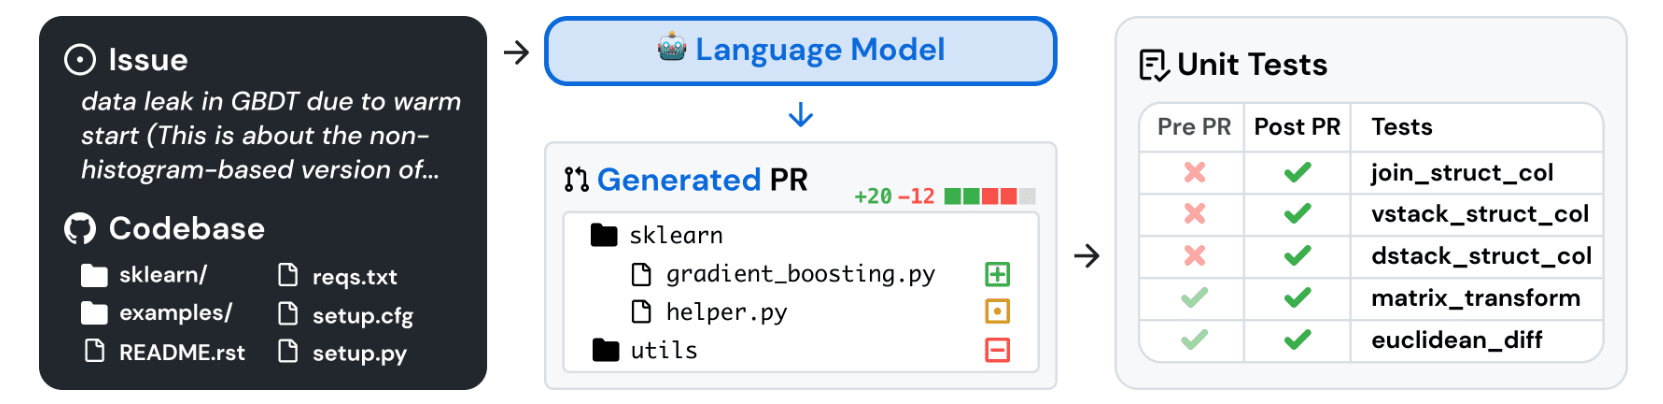The width and height of the screenshot is (1663, 404).
Task: Click the GitHub Codebase logo icon
Action: (x=80, y=229)
